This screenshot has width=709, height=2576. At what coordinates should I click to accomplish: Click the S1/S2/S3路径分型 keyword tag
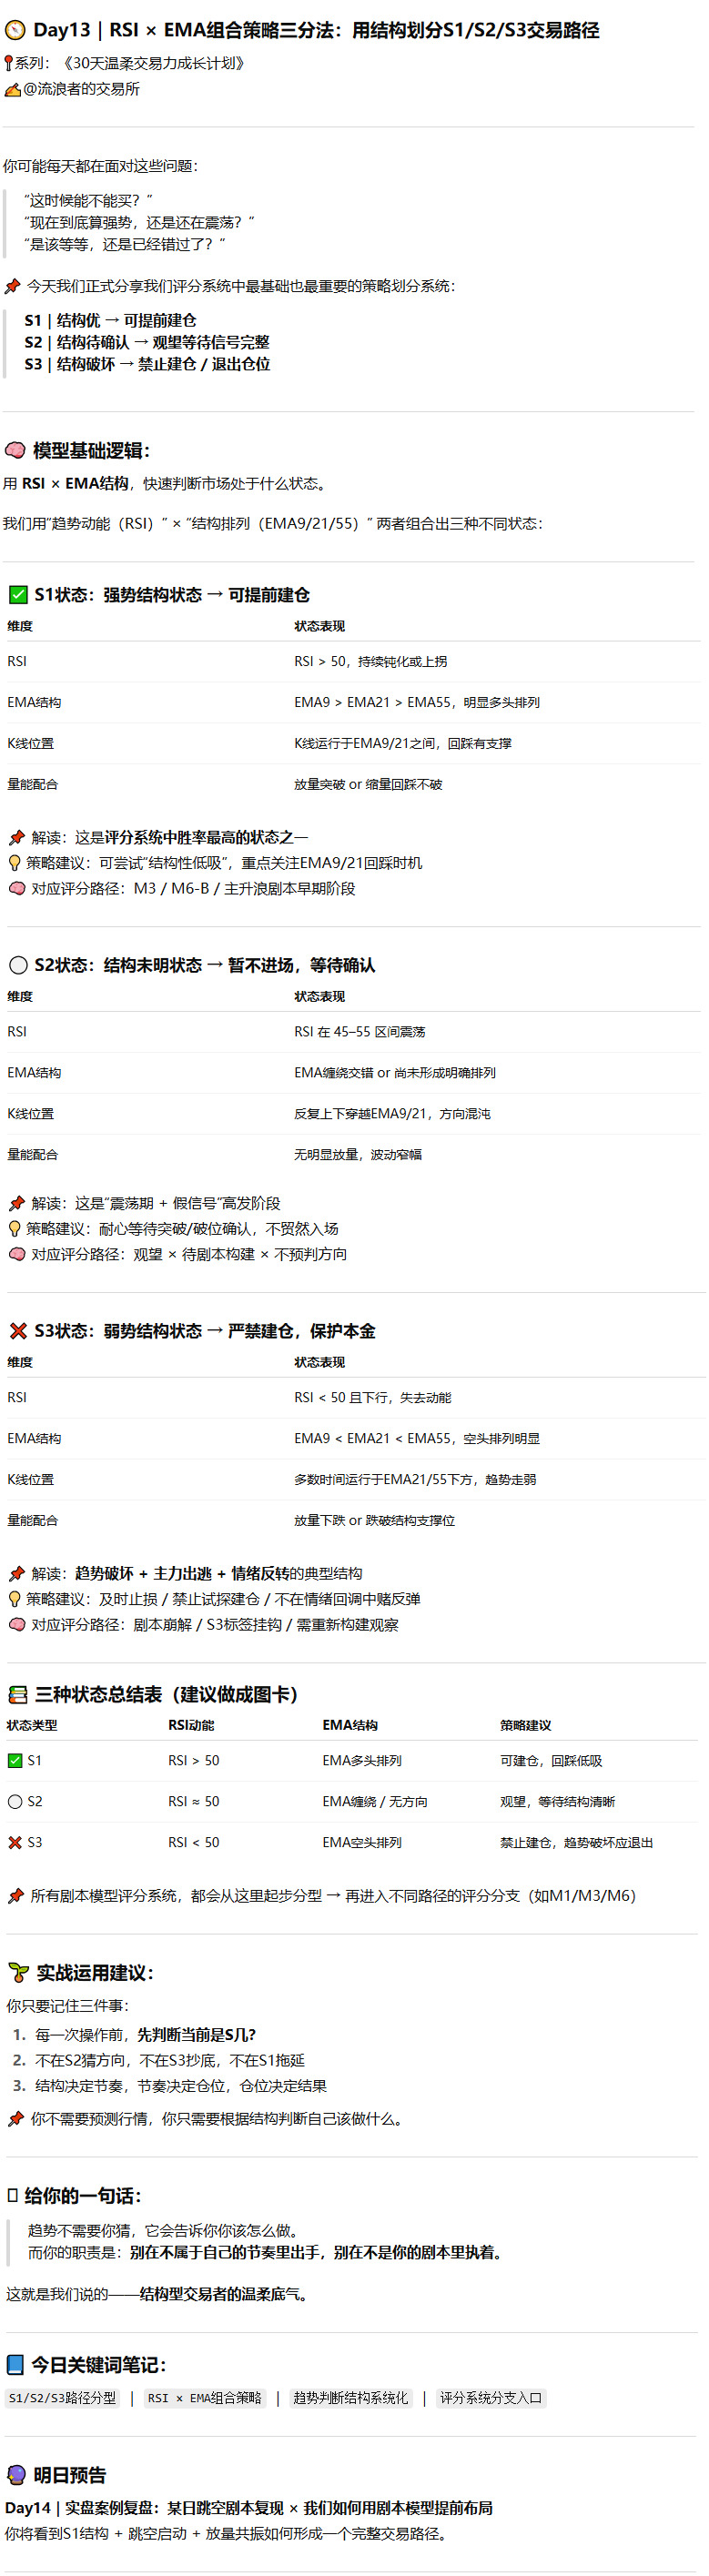pos(62,2398)
